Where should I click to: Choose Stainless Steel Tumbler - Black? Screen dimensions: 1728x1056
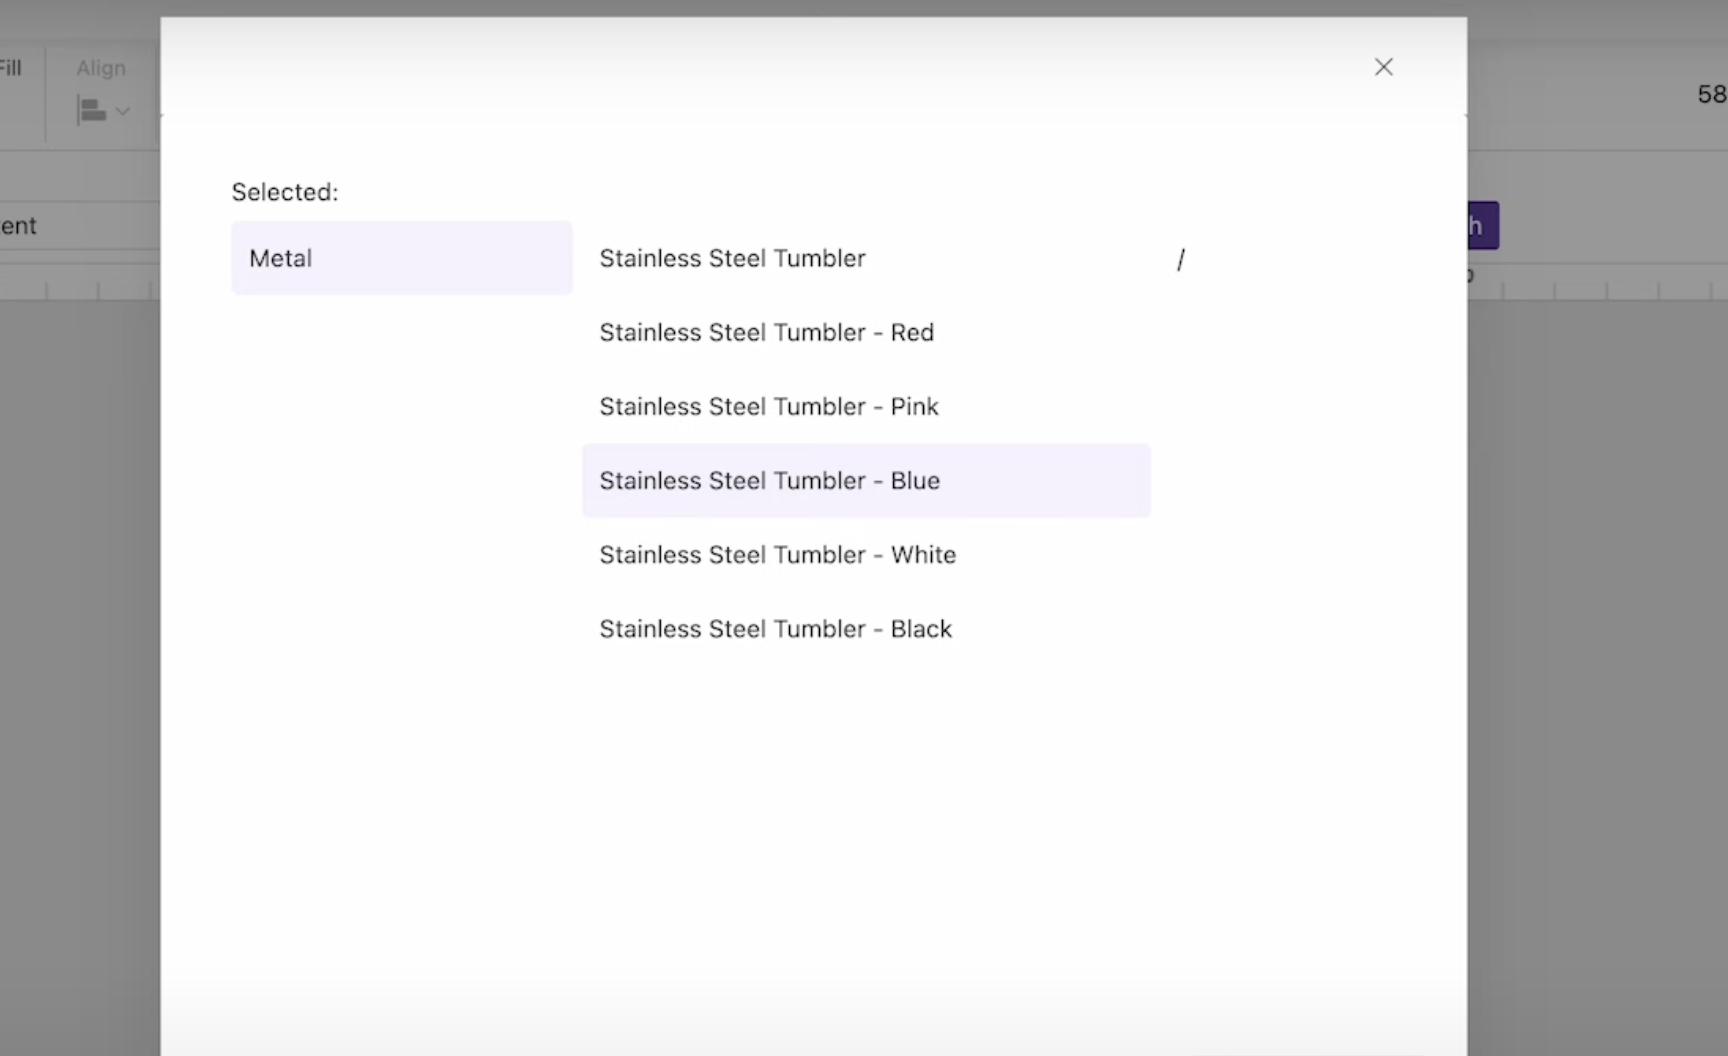[866, 628]
